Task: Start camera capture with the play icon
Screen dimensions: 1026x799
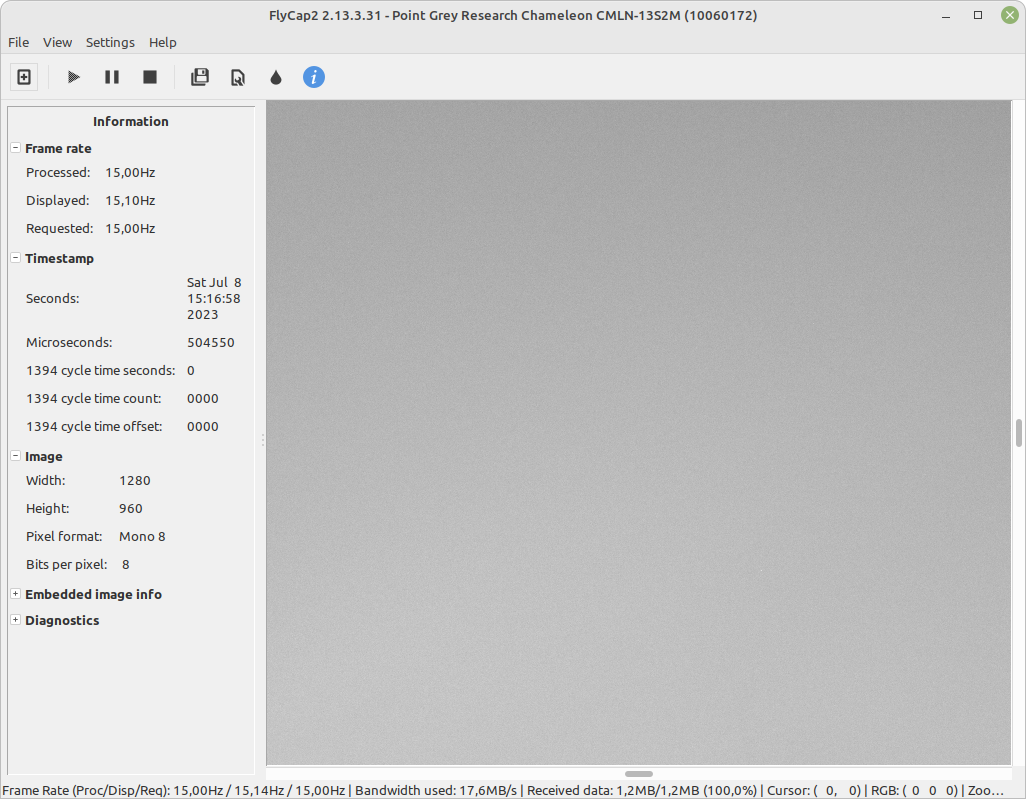Action: pyautogui.click(x=72, y=76)
